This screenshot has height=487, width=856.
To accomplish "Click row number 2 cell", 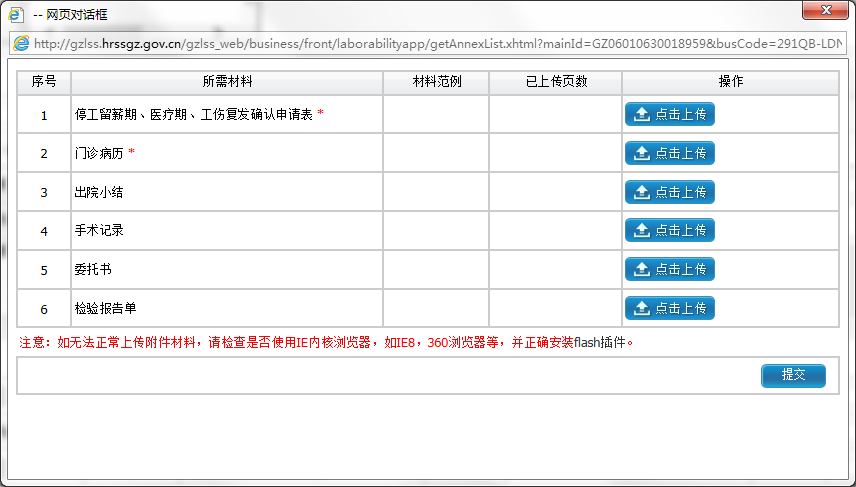I will [44, 153].
